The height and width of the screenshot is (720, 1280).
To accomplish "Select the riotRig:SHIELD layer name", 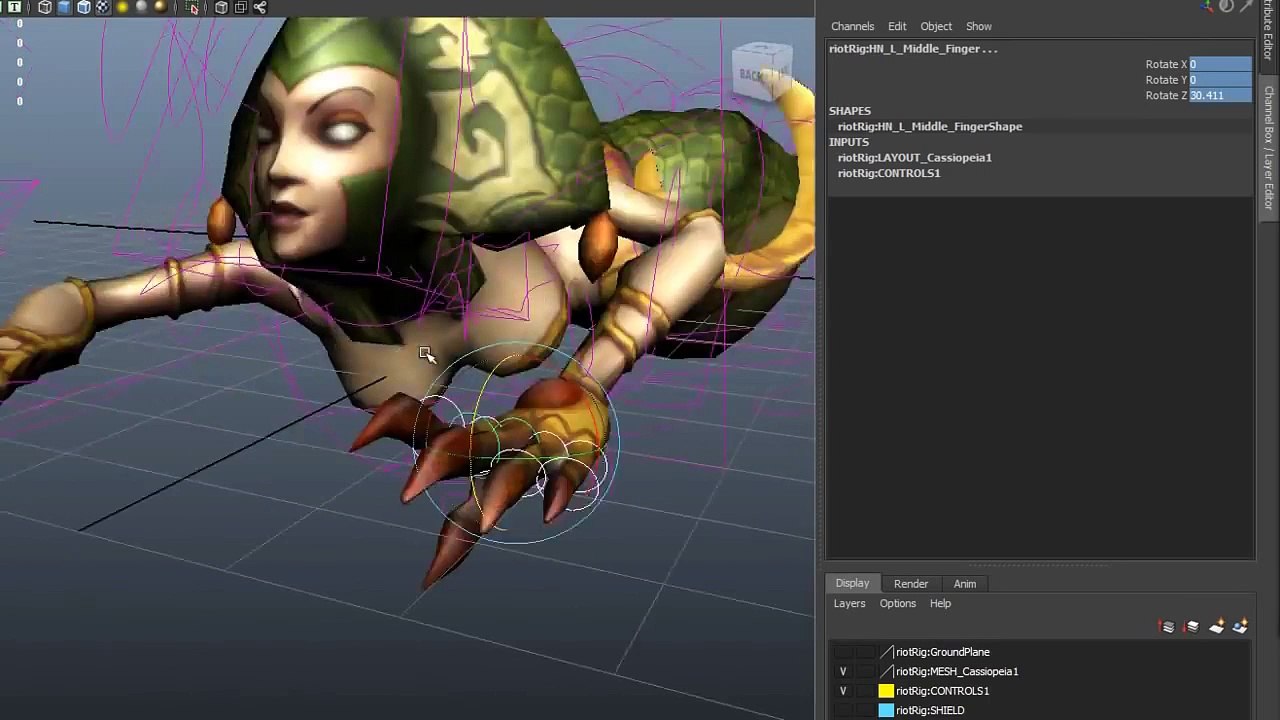I will click(930, 710).
